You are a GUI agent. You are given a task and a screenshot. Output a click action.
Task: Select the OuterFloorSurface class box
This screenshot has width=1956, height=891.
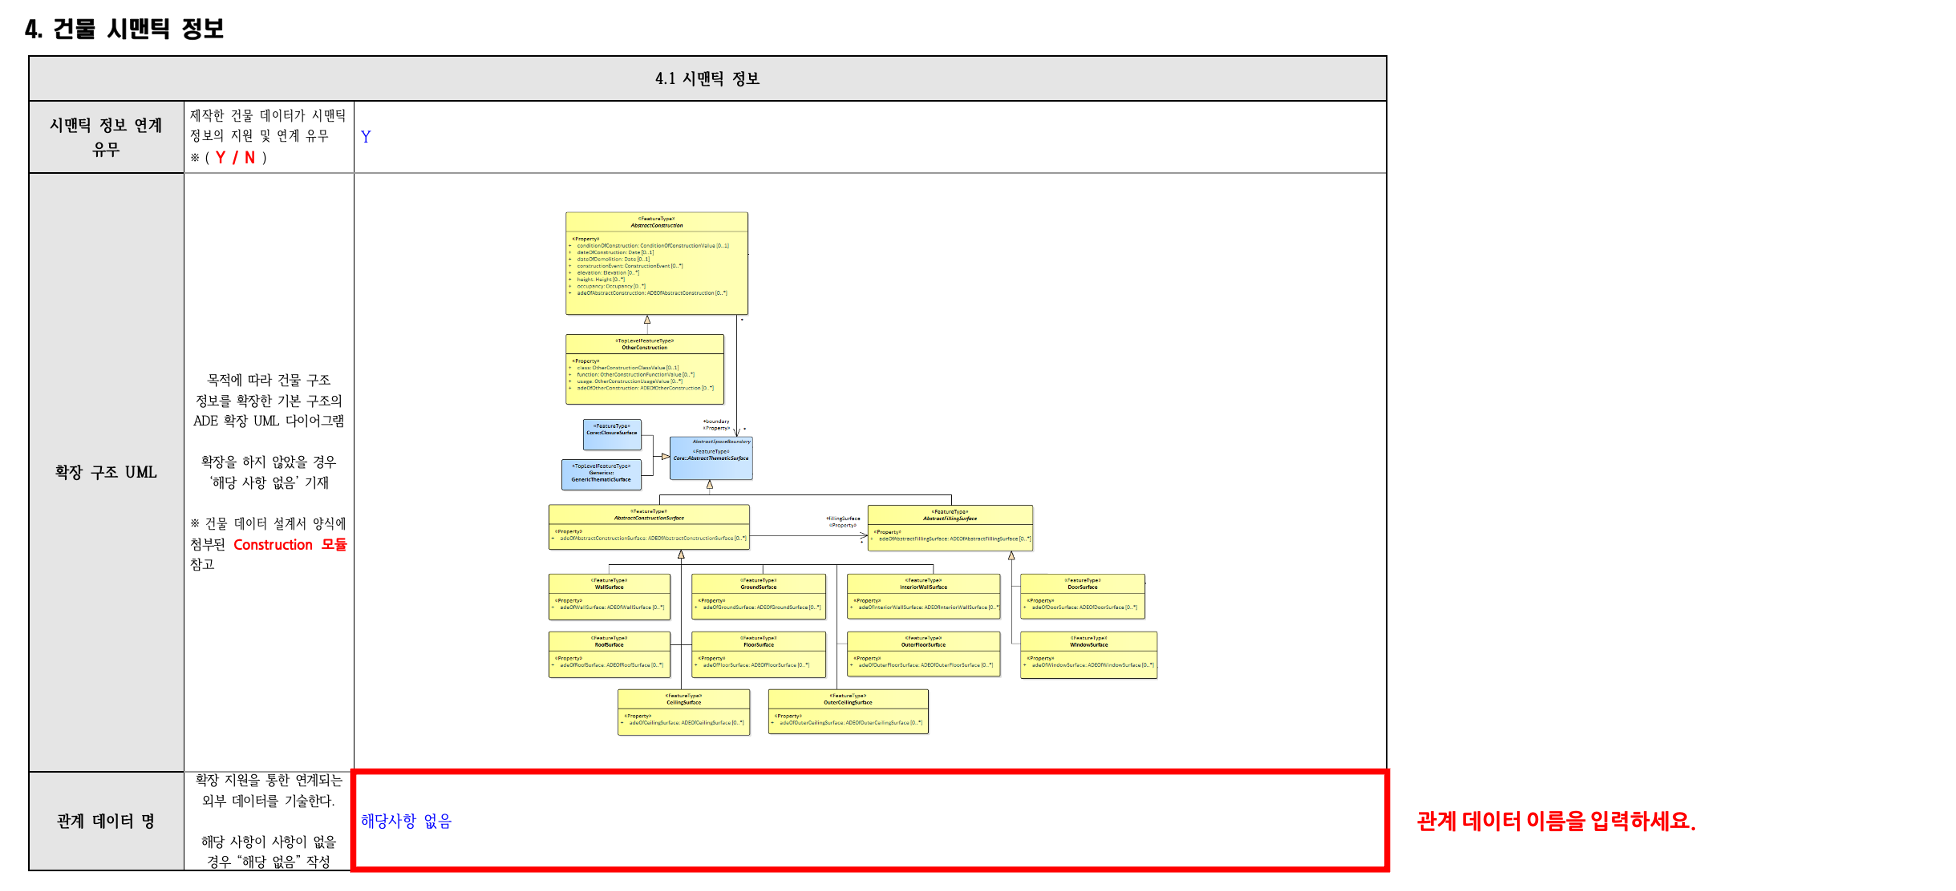point(924,654)
